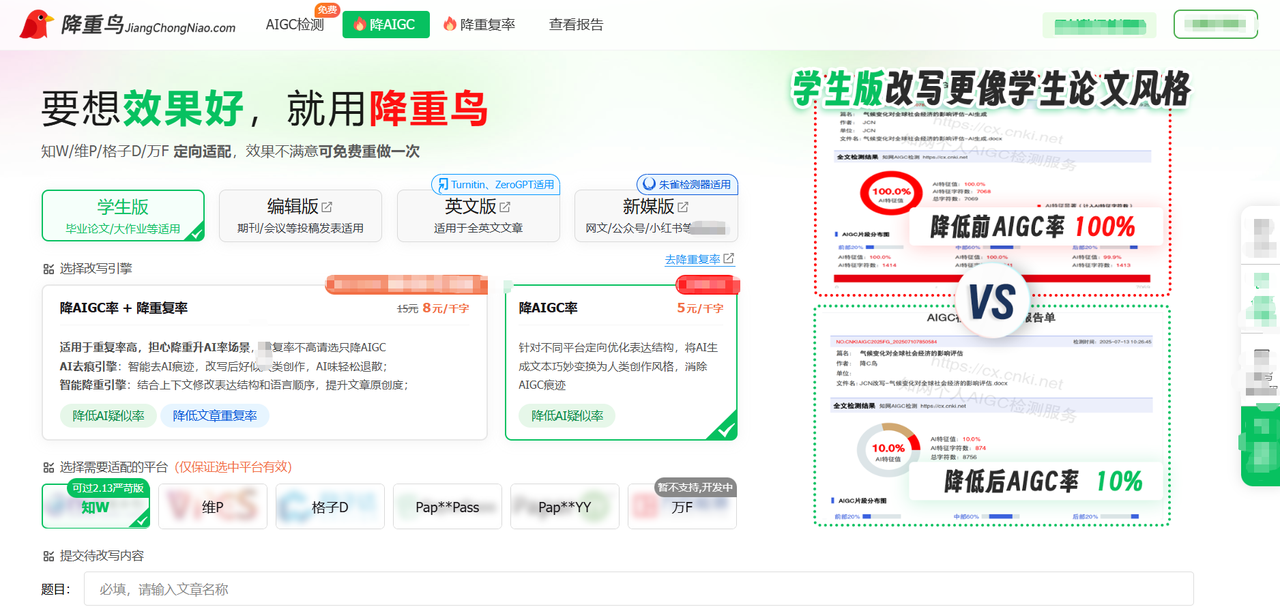Focus the 题目 article title input

coord(638,589)
